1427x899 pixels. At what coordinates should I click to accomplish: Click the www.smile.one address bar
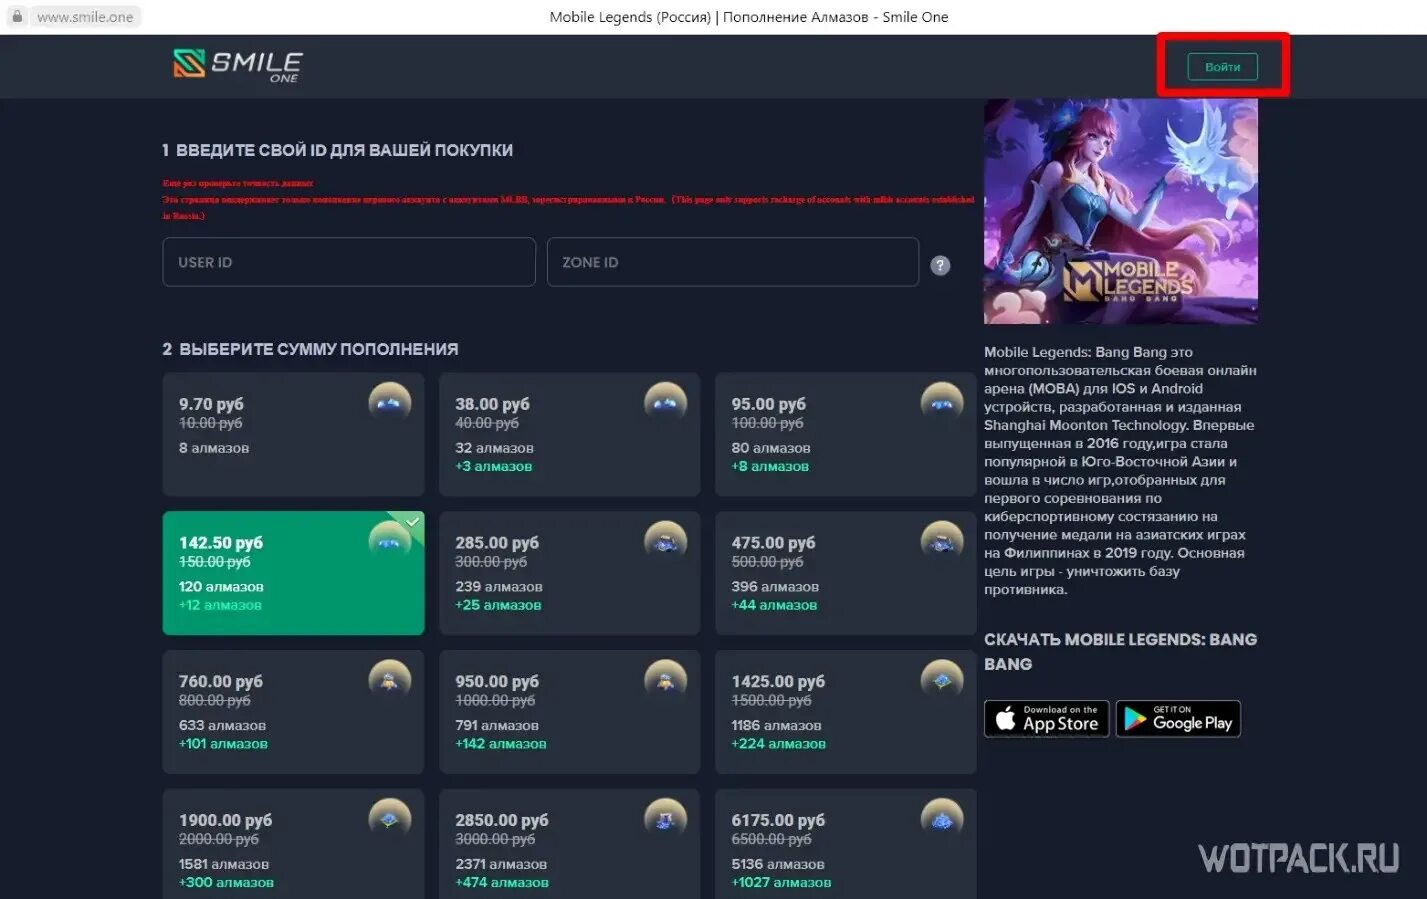(x=85, y=17)
